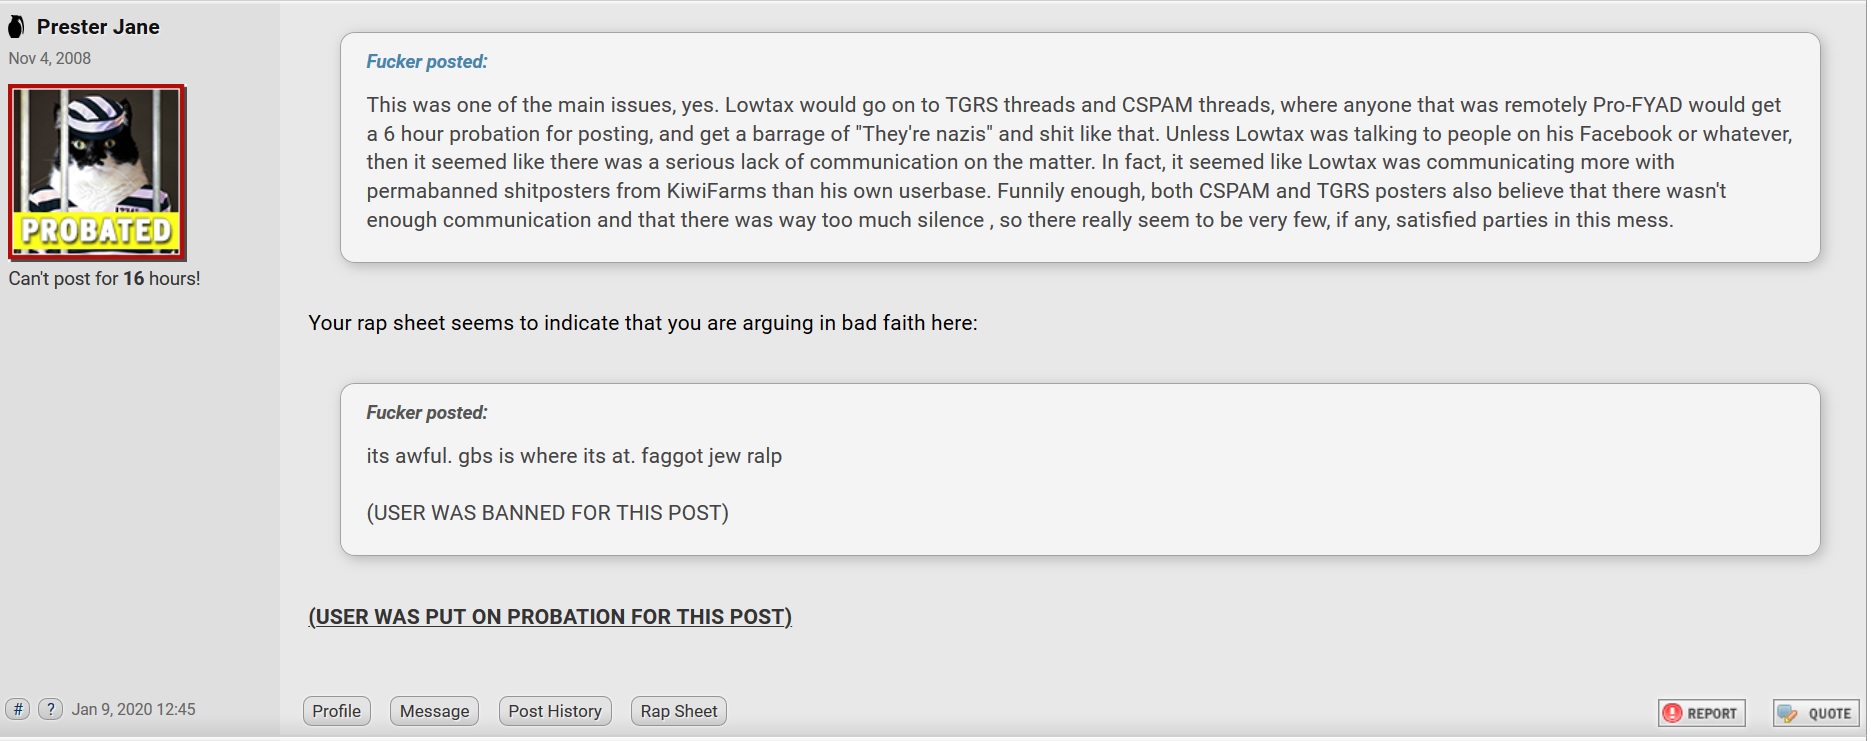Click the second 'Fucker posted:' quote header
1871x741 pixels.
pos(427,413)
